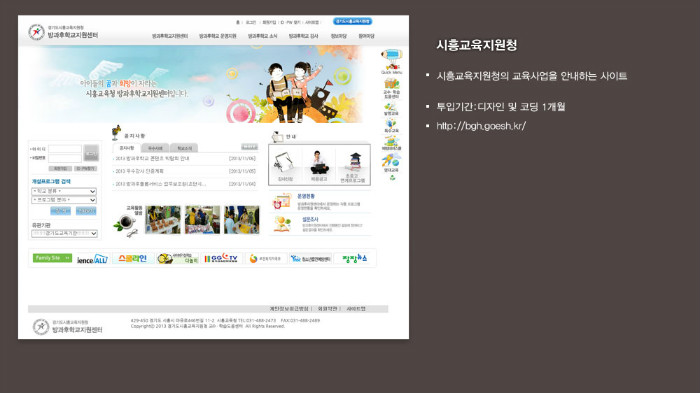Open the rocket icon in the quick sidebar
Screen dimensions: 700x393
click(391, 160)
